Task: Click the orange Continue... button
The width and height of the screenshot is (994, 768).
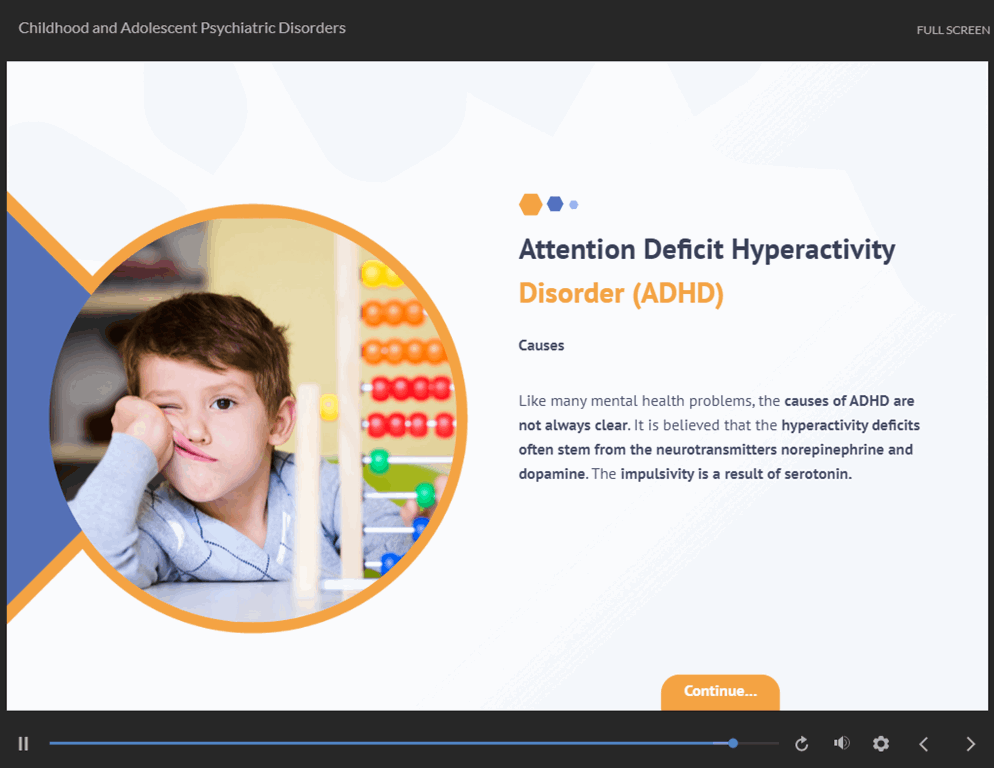Action: 720,692
